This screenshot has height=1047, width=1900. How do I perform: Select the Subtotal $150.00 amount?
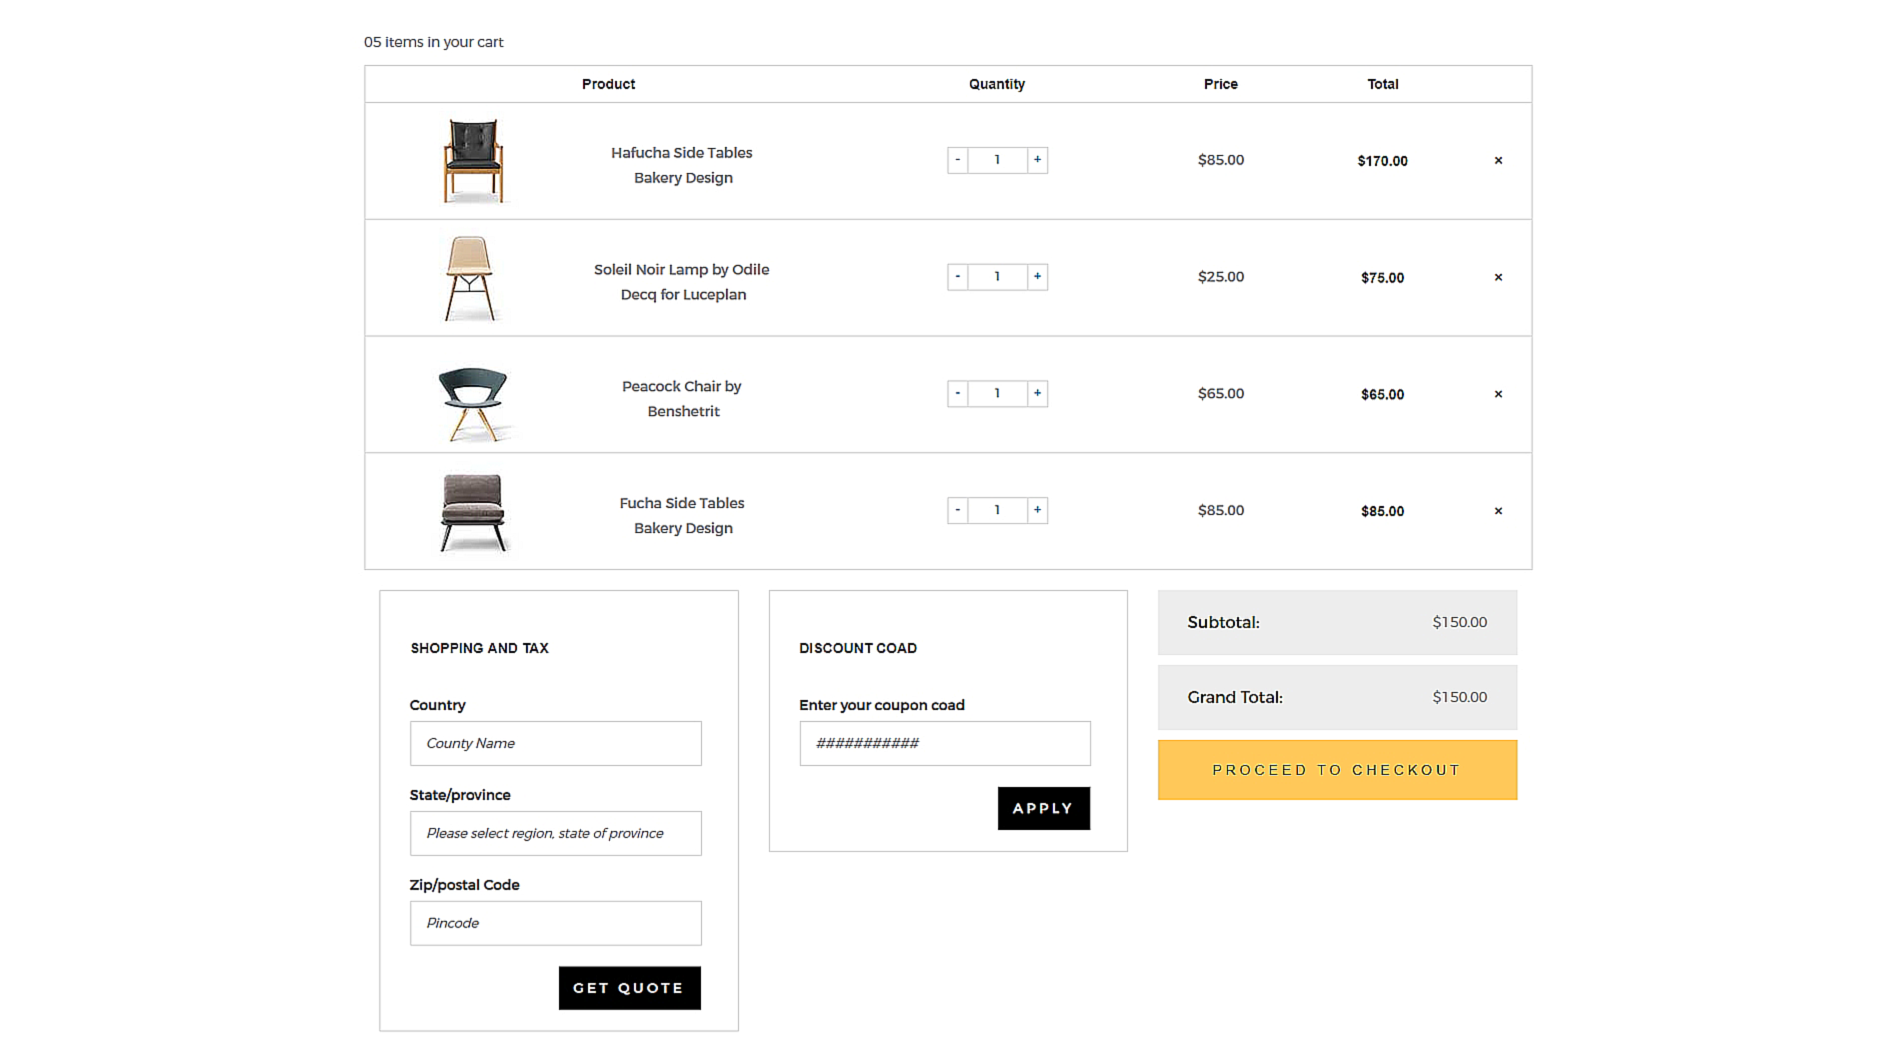(1459, 622)
